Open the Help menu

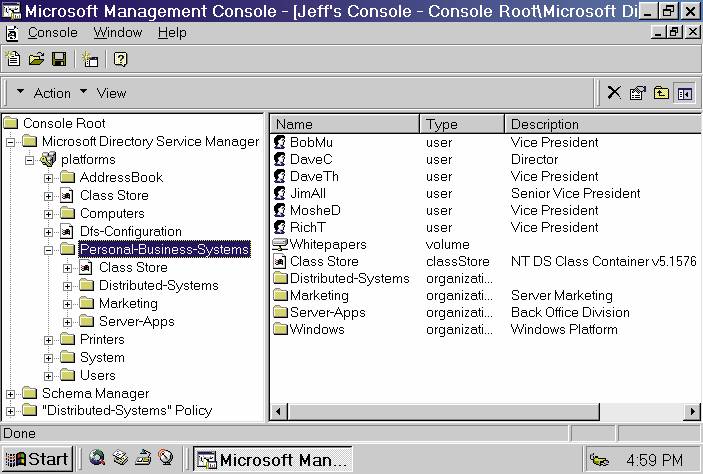[172, 33]
